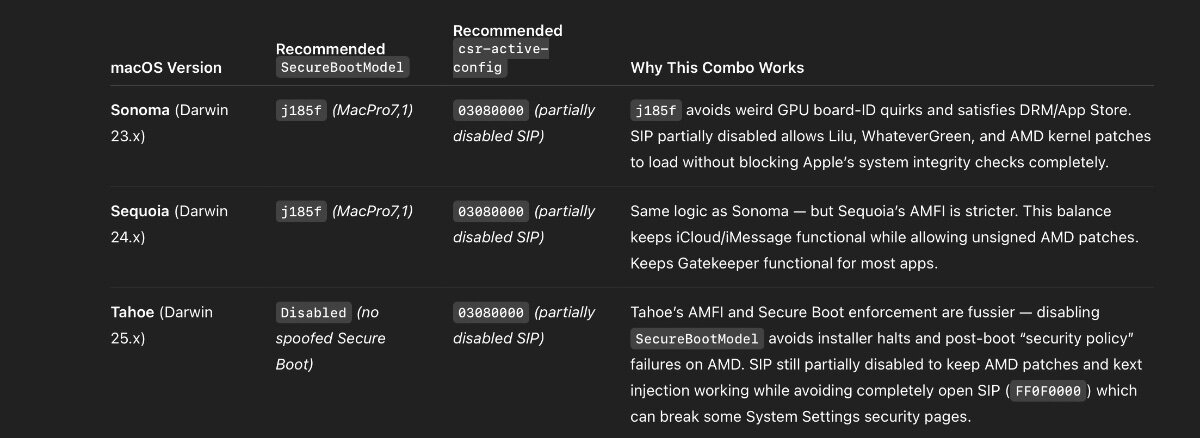Screen dimensions: 1200x438
Task: Click 03080000 value in Sonoma row
Action: [x=491, y=110]
